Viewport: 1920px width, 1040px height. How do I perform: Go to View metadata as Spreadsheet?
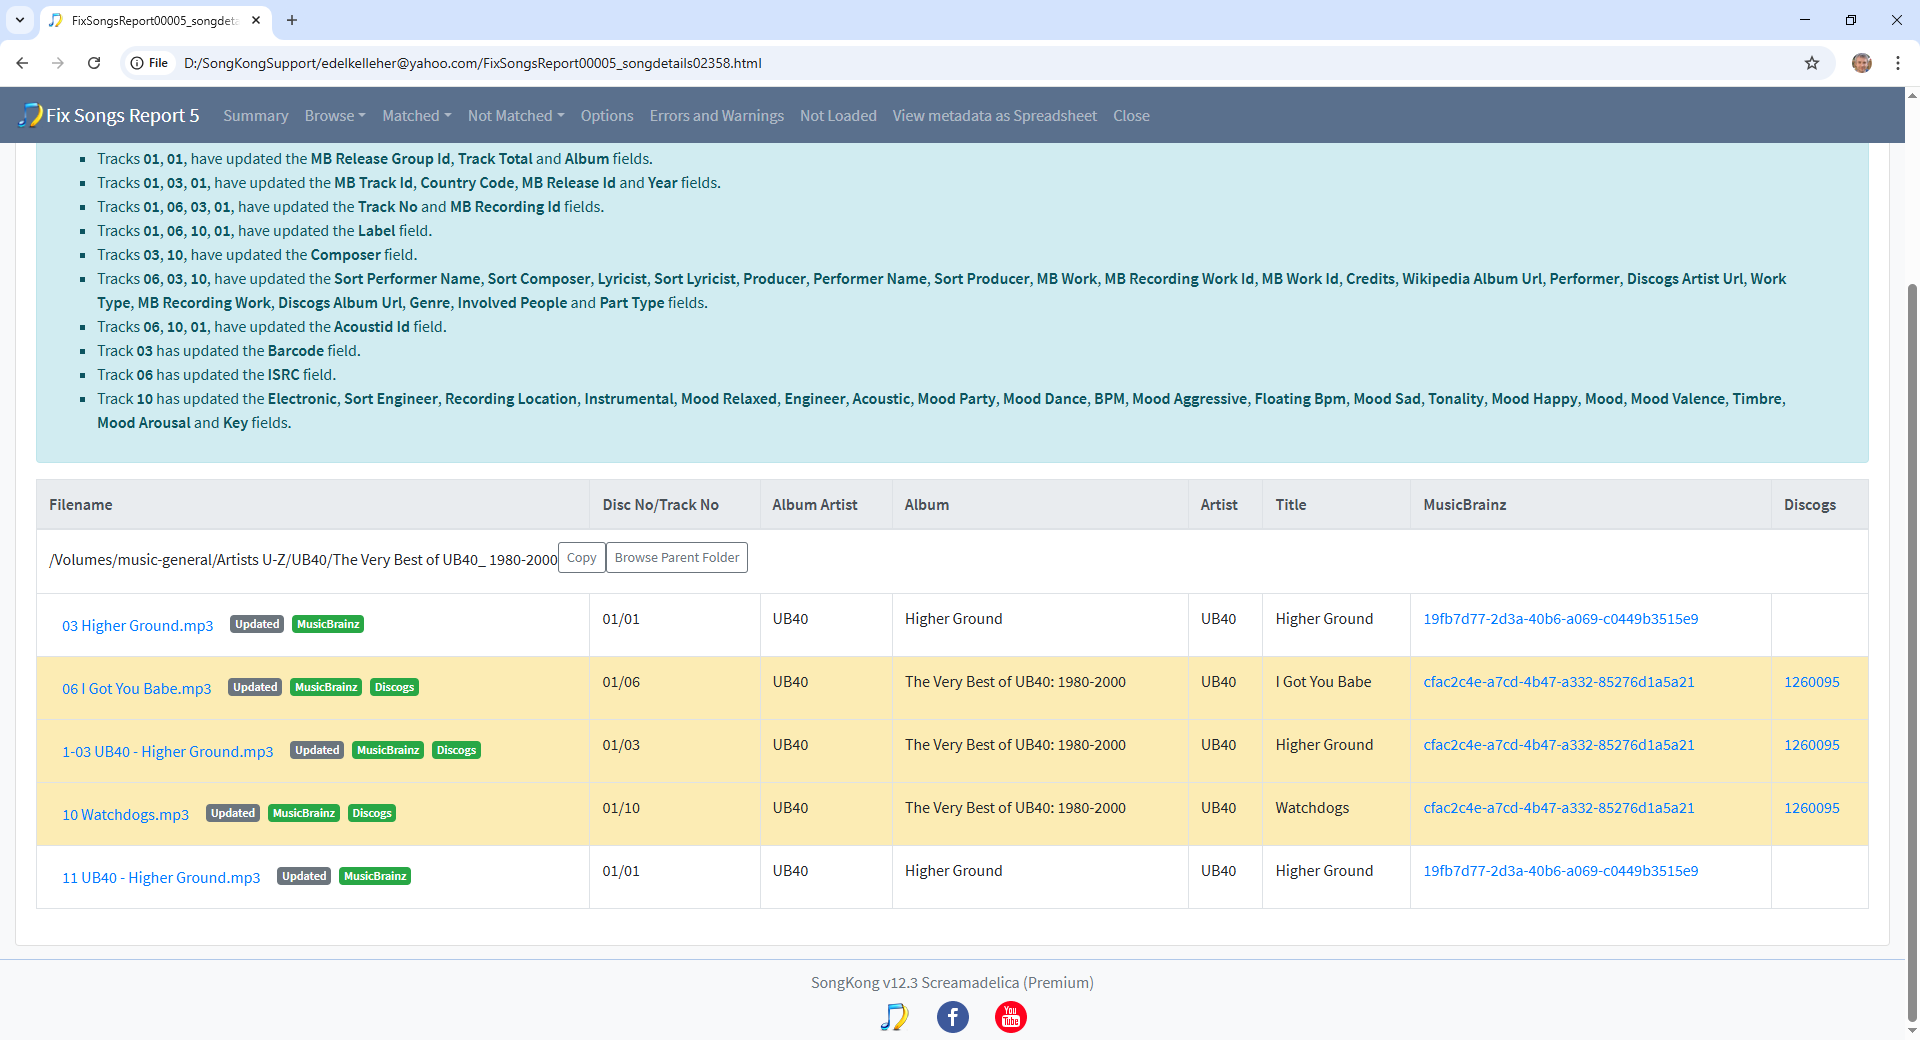point(994,116)
